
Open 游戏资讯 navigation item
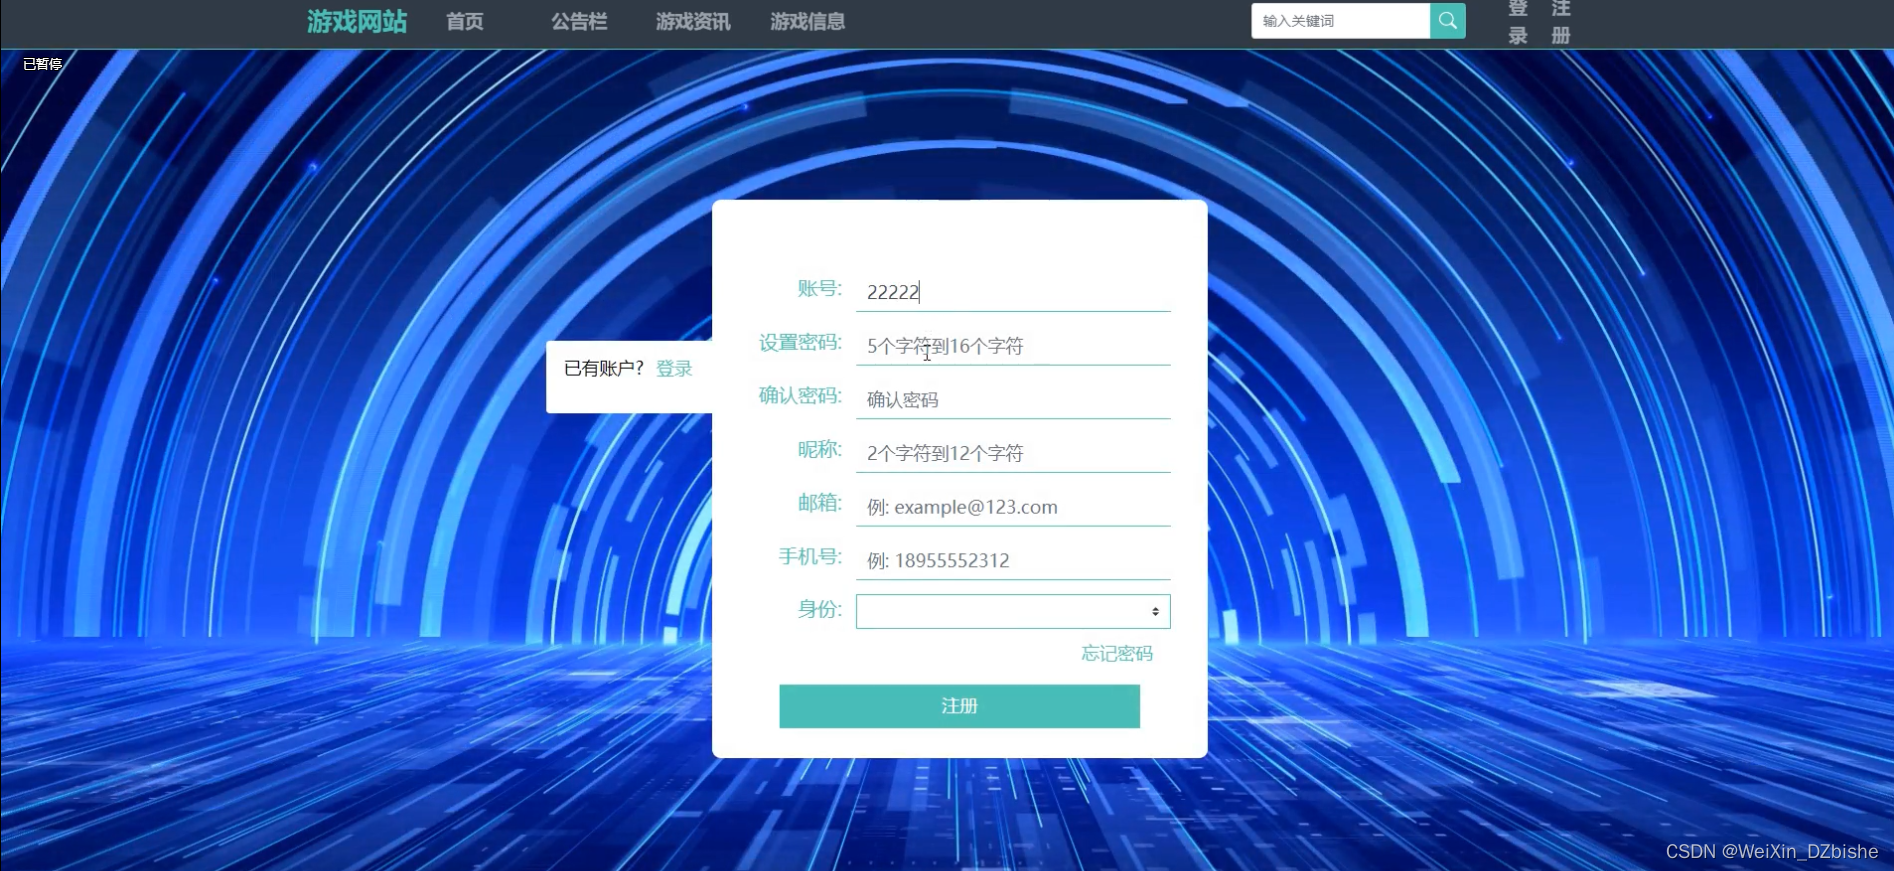[x=693, y=22]
